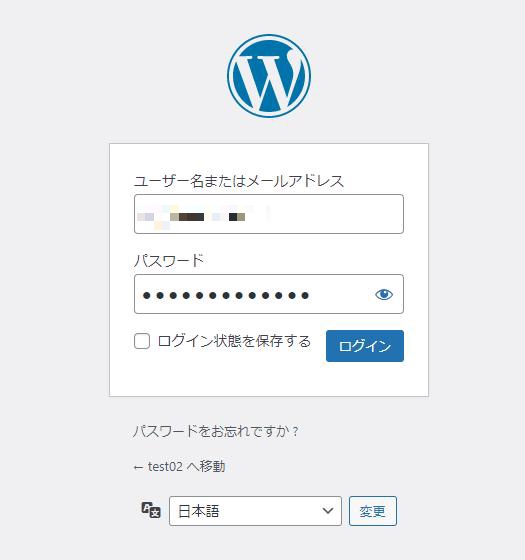Click the left arrow before test02
The width and height of the screenshot is (525, 560).
tap(138, 468)
